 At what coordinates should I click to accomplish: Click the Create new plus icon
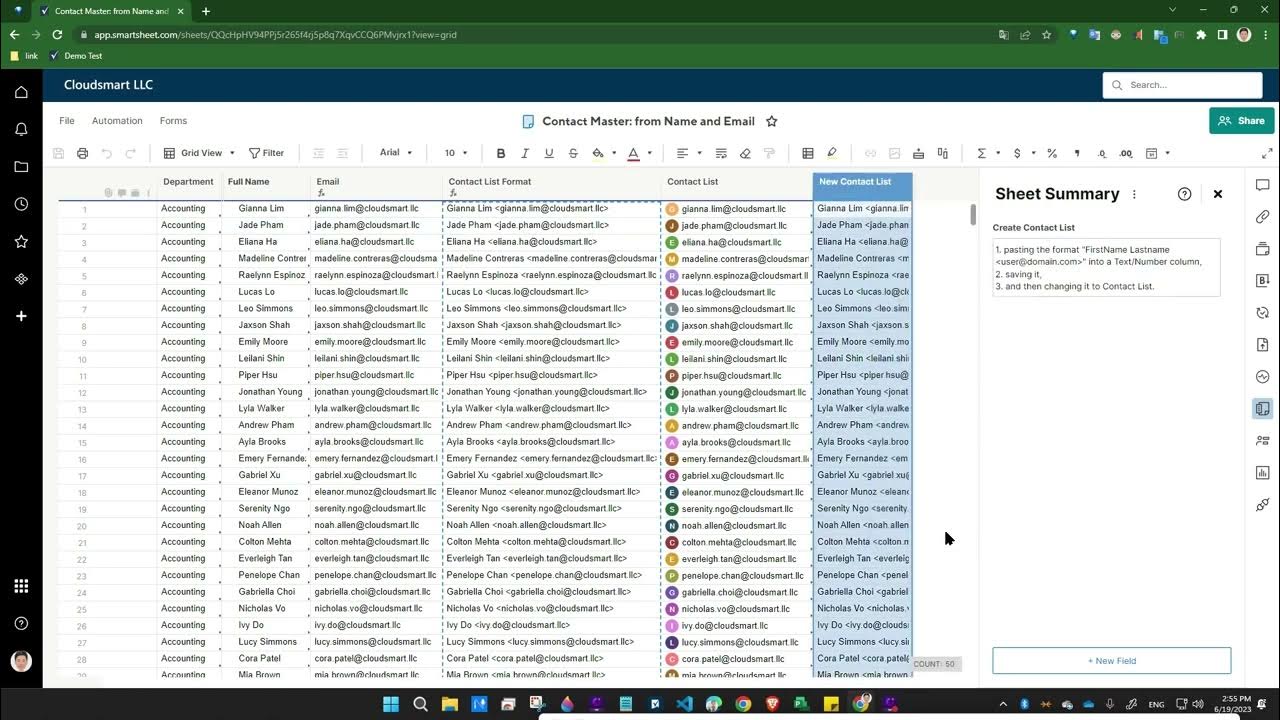point(21,316)
